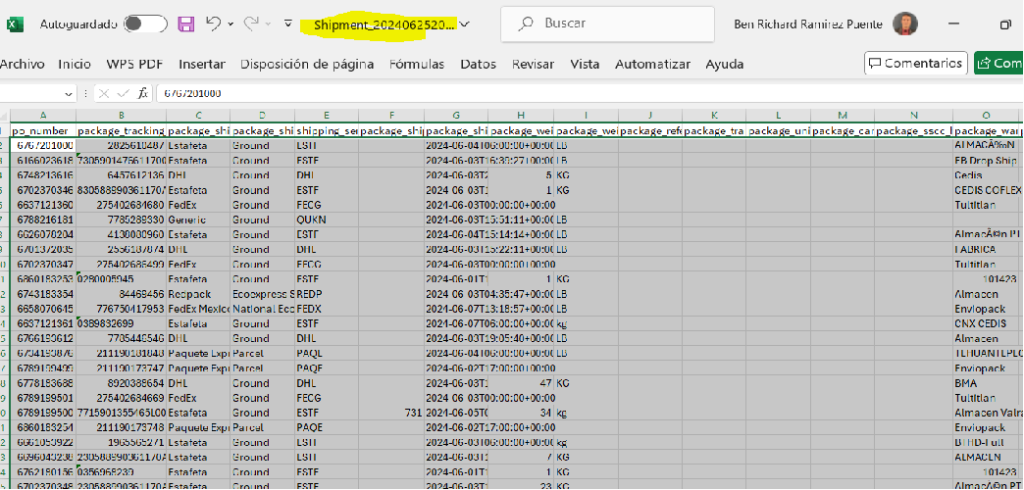
Task: Click the po_number header cell
Action: (43, 131)
